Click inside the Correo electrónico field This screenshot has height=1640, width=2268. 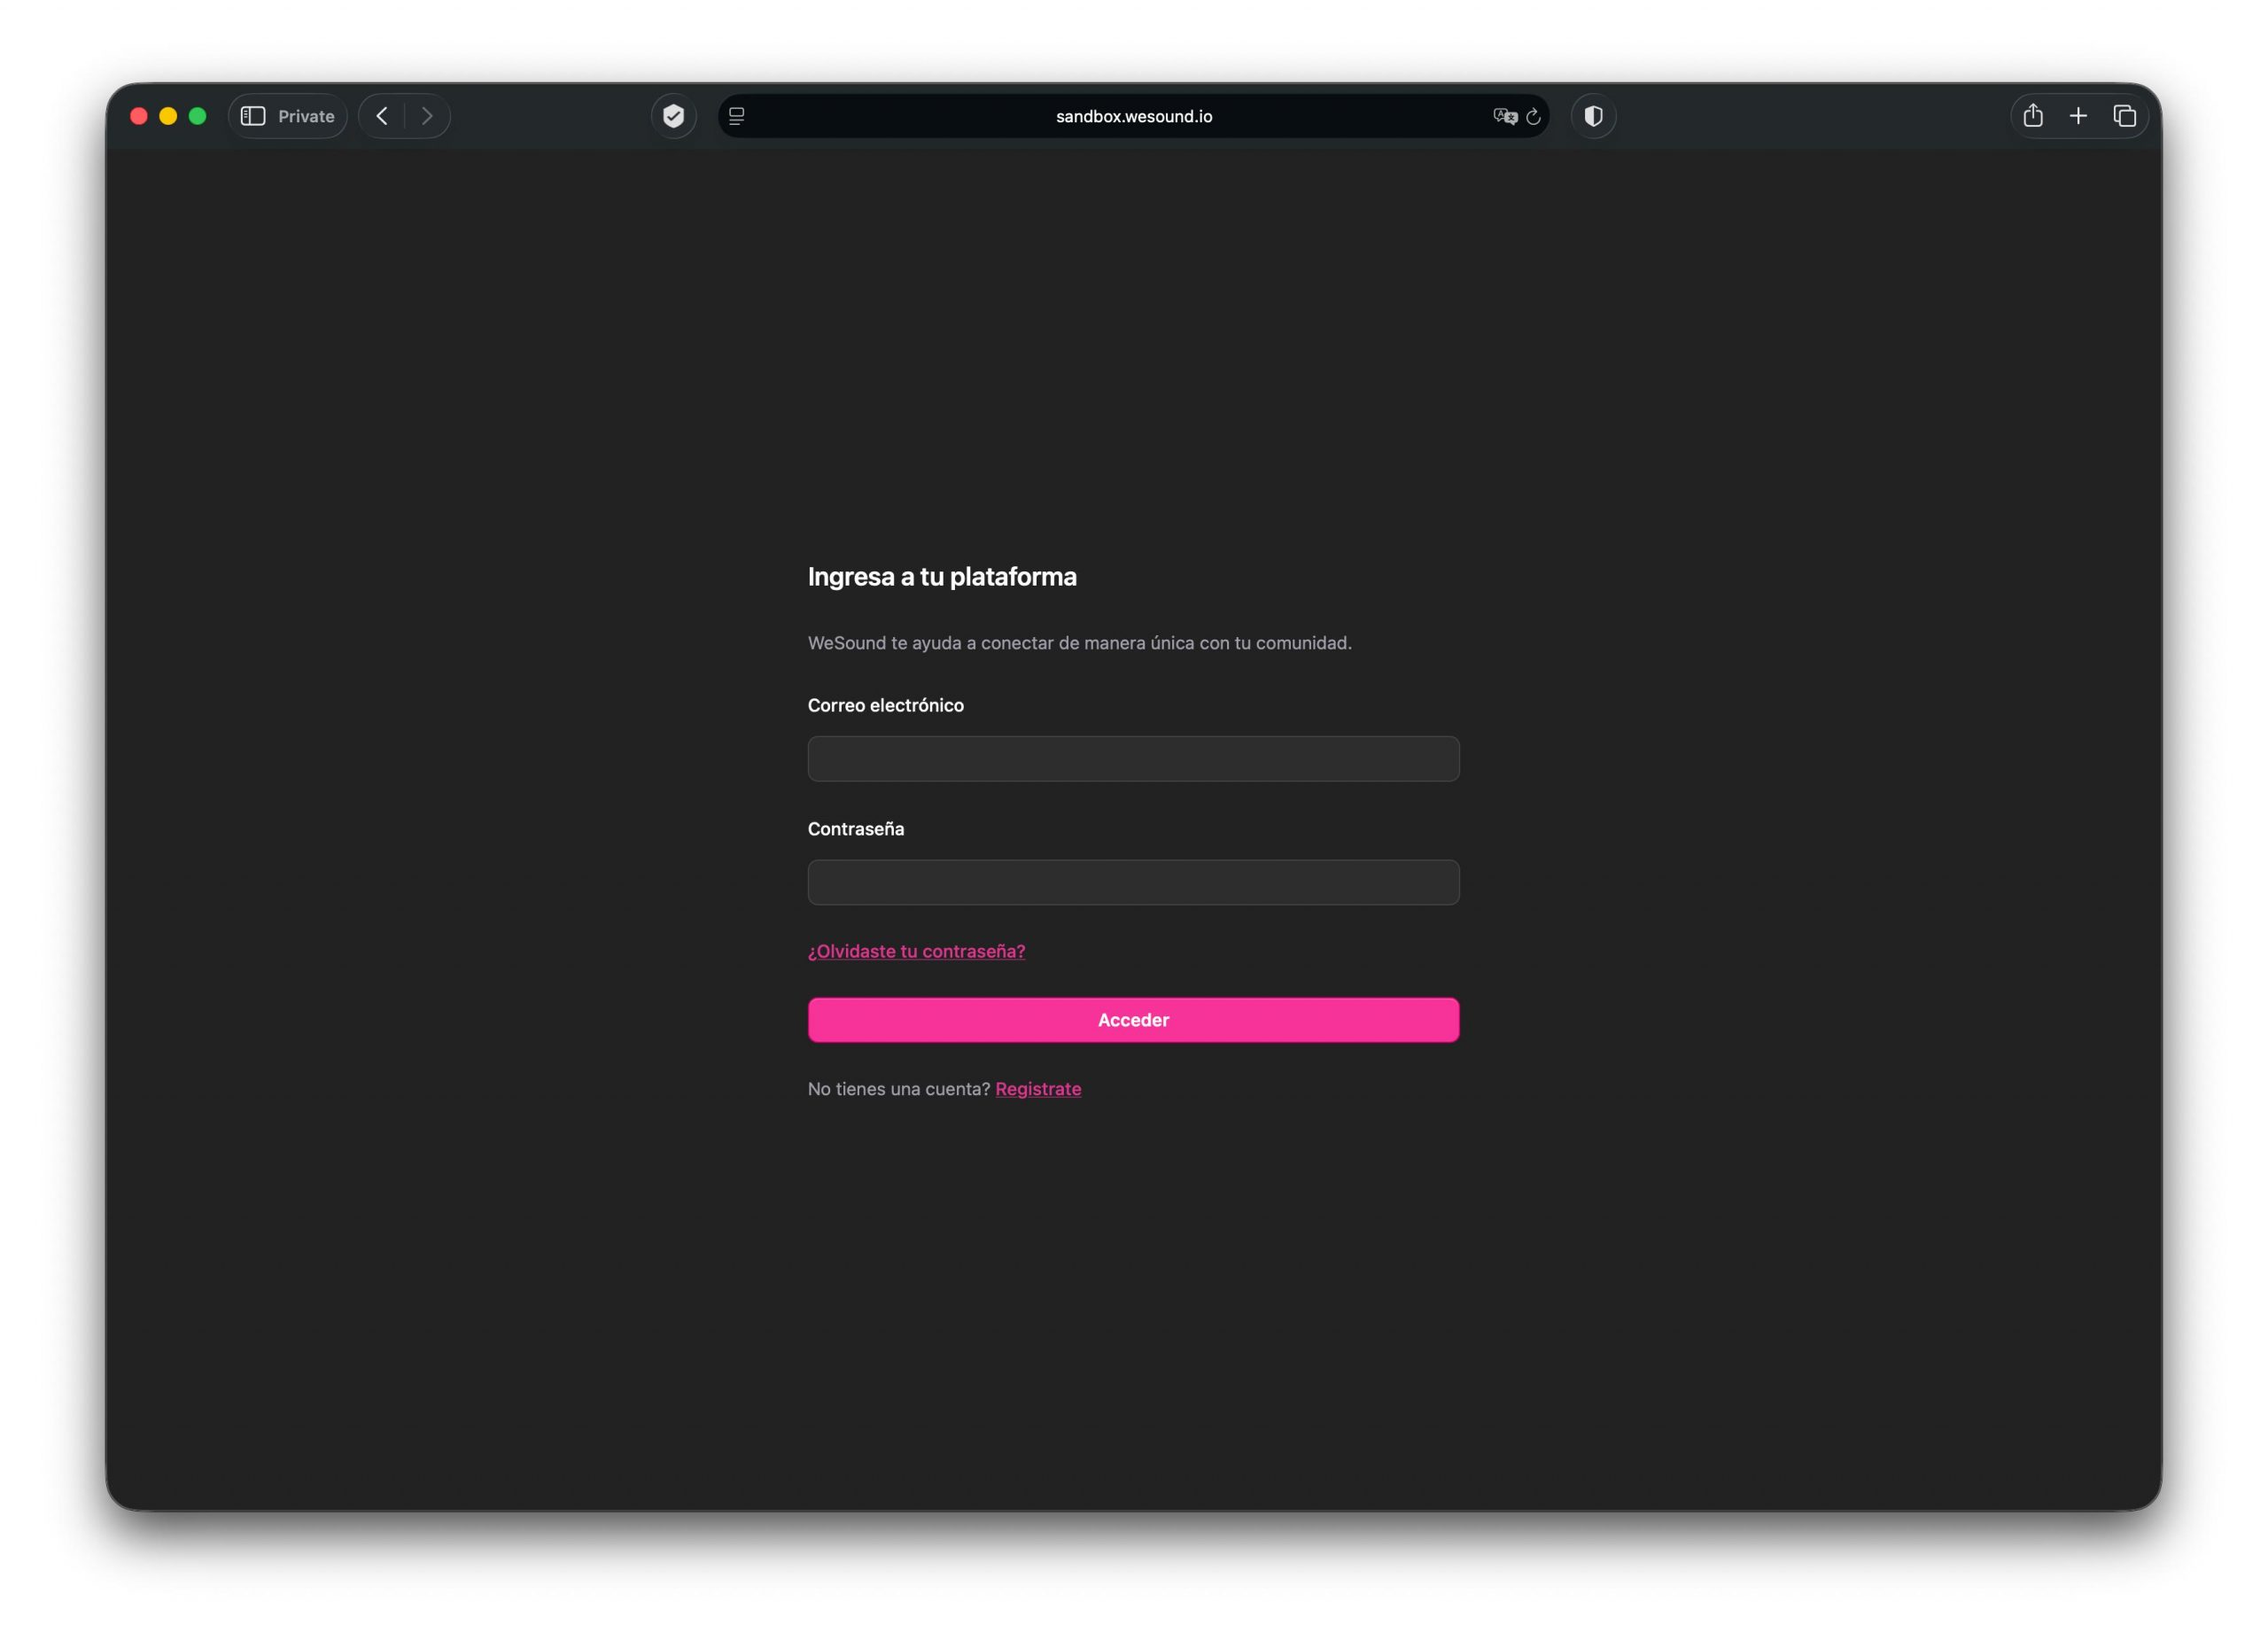1132,759
